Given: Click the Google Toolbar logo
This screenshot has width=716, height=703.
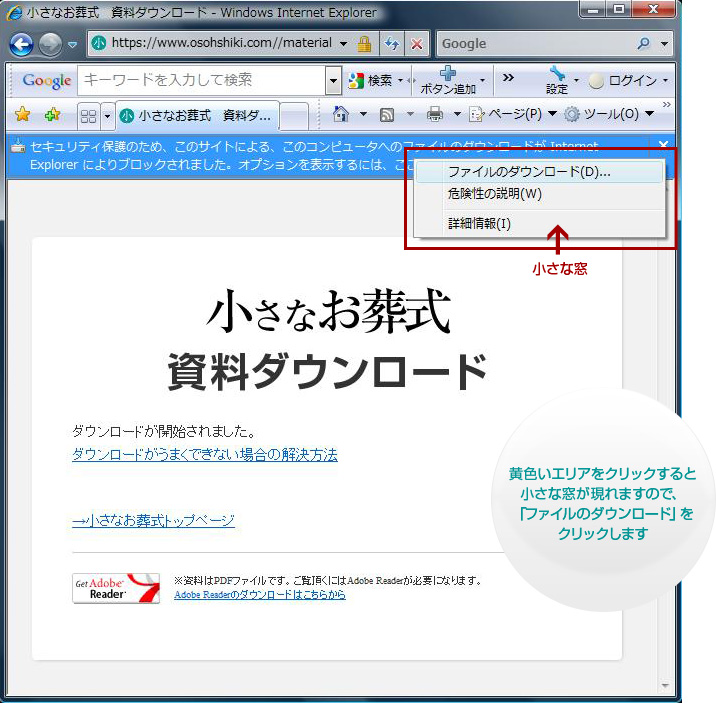Looking at the screenshot, I should click(47, 81).
